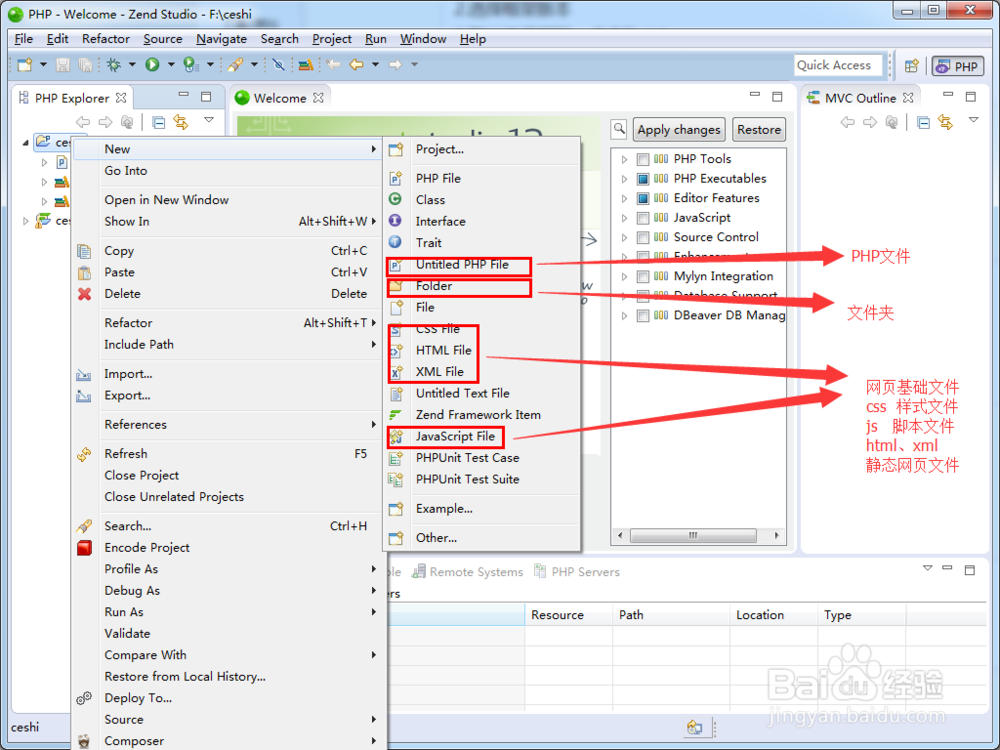Open the Window menu
The width and height of the screenshot is (1000, 750).
point(423,39)
